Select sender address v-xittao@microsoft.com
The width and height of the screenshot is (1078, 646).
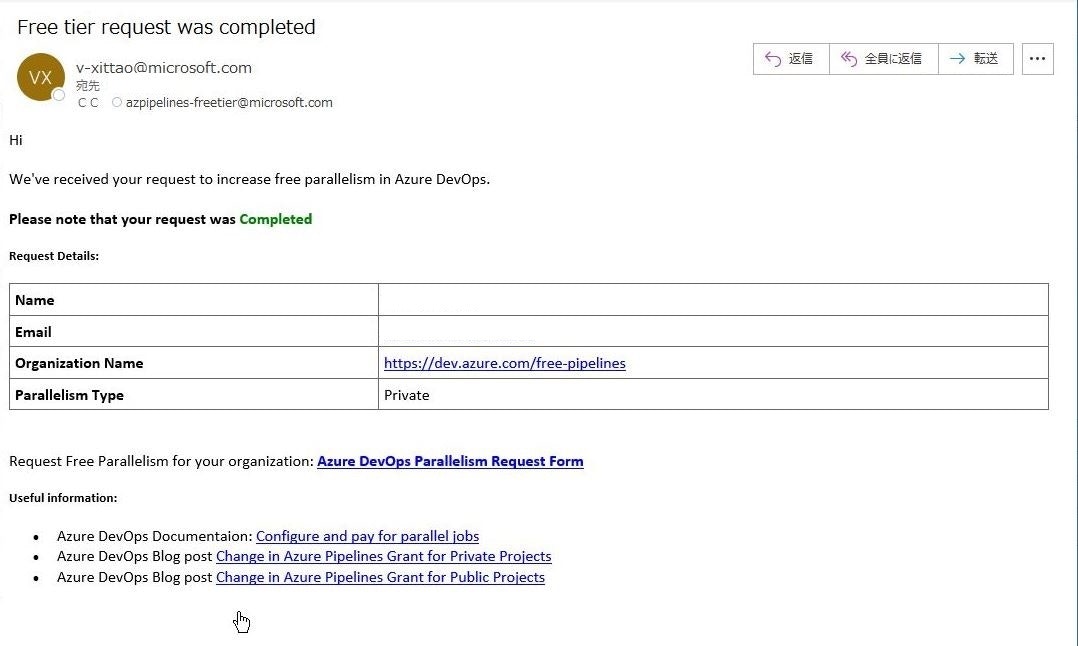click(164, 67)
